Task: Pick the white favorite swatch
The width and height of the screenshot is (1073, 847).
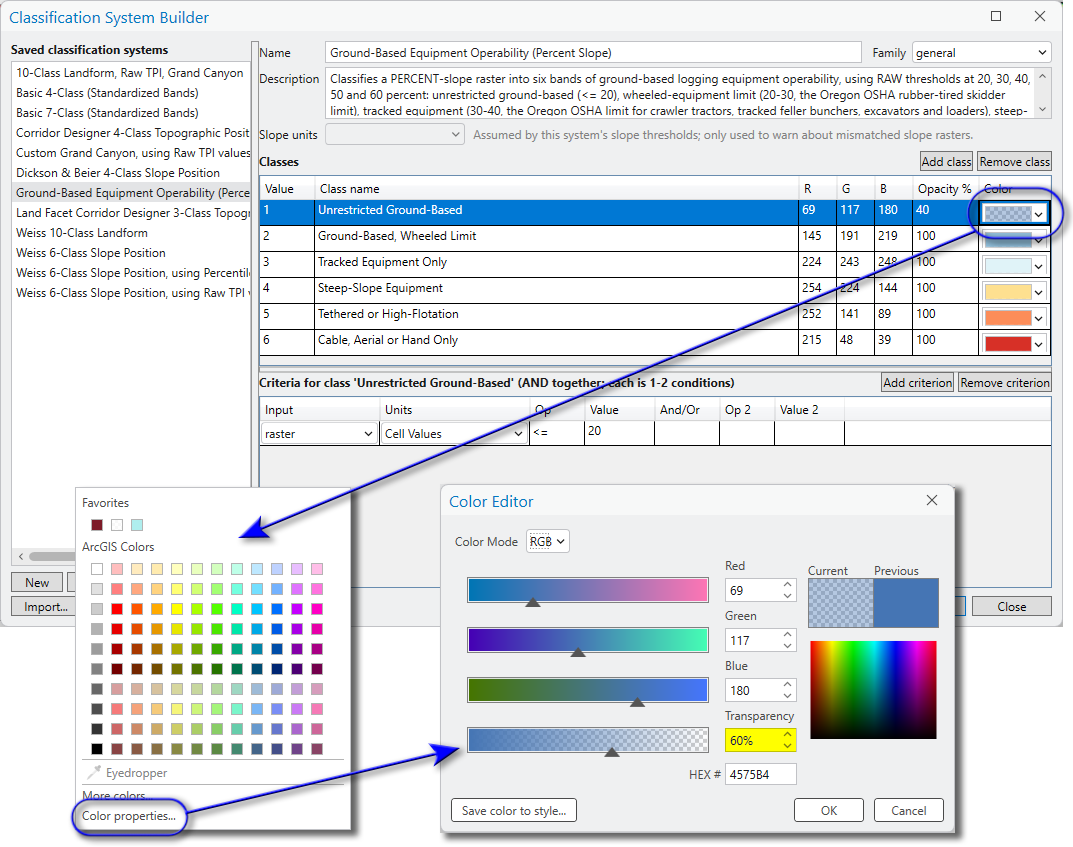Action: [117, 525]
